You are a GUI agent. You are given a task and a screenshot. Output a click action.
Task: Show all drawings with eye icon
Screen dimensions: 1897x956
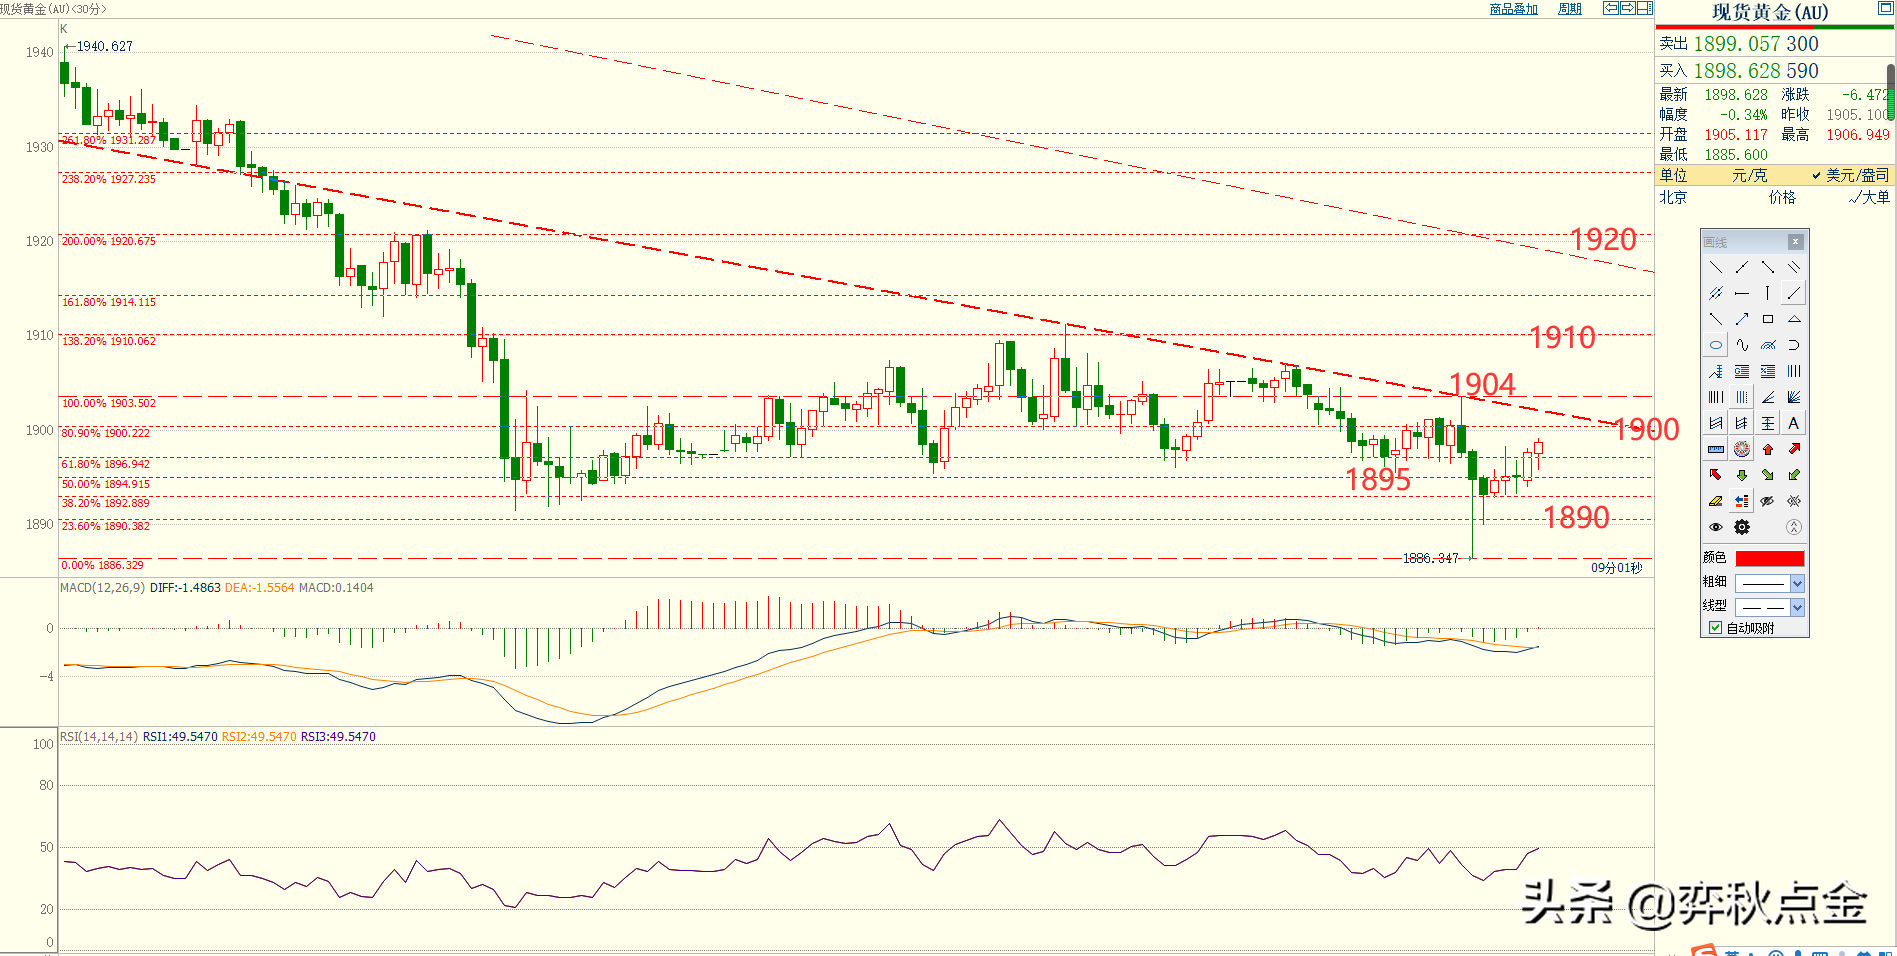click(x=1716, y=527)
